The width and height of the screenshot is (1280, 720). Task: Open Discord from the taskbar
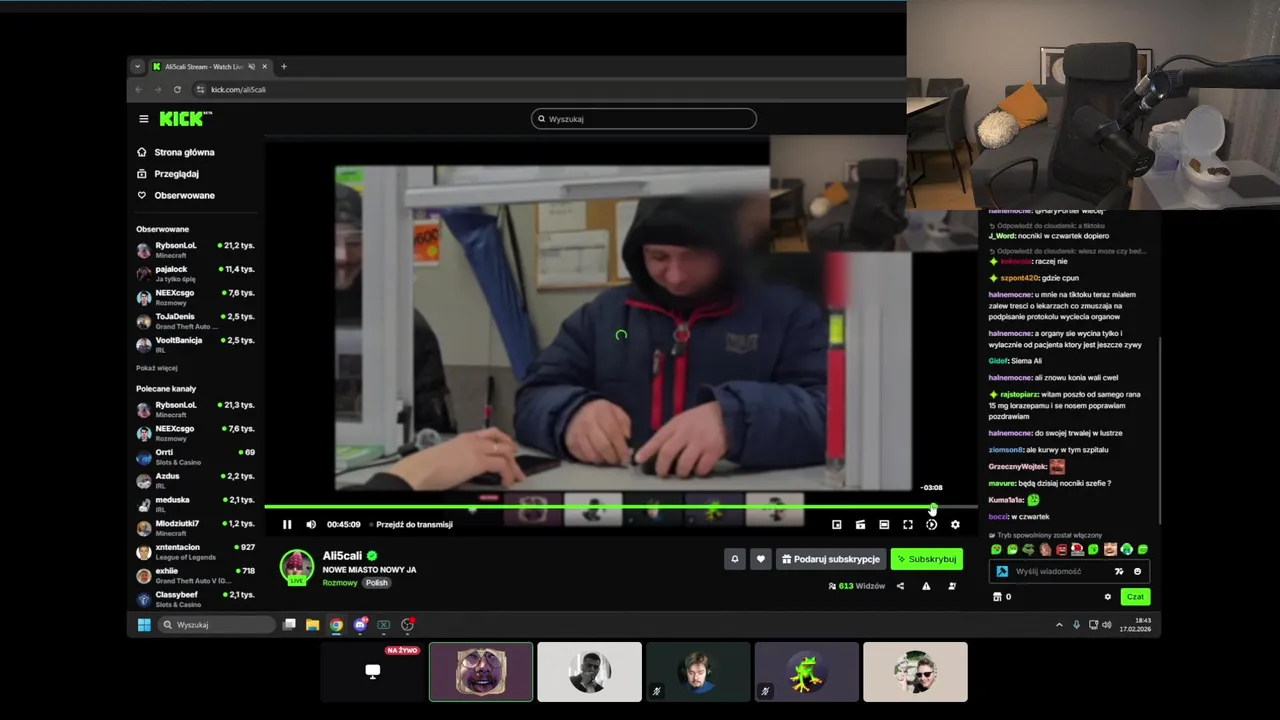point(360,625)
